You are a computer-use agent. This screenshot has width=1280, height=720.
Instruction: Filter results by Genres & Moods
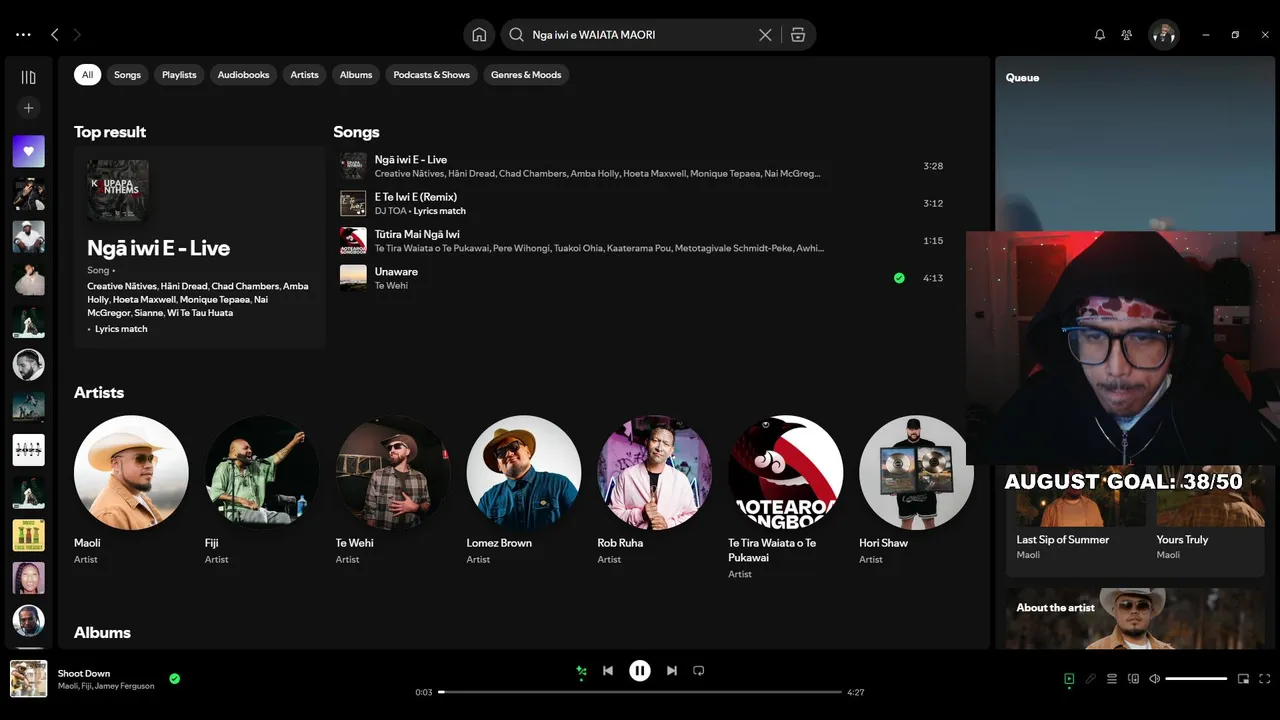click(526, 75)
